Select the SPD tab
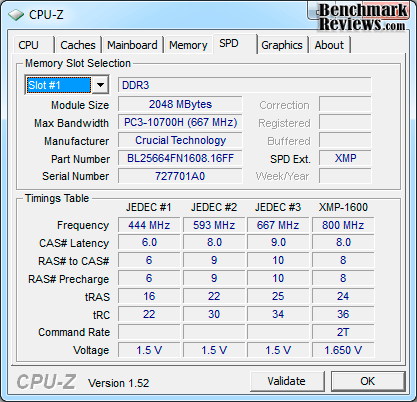Viewport: 417px width, 402px height. click(x=235, y=44)
